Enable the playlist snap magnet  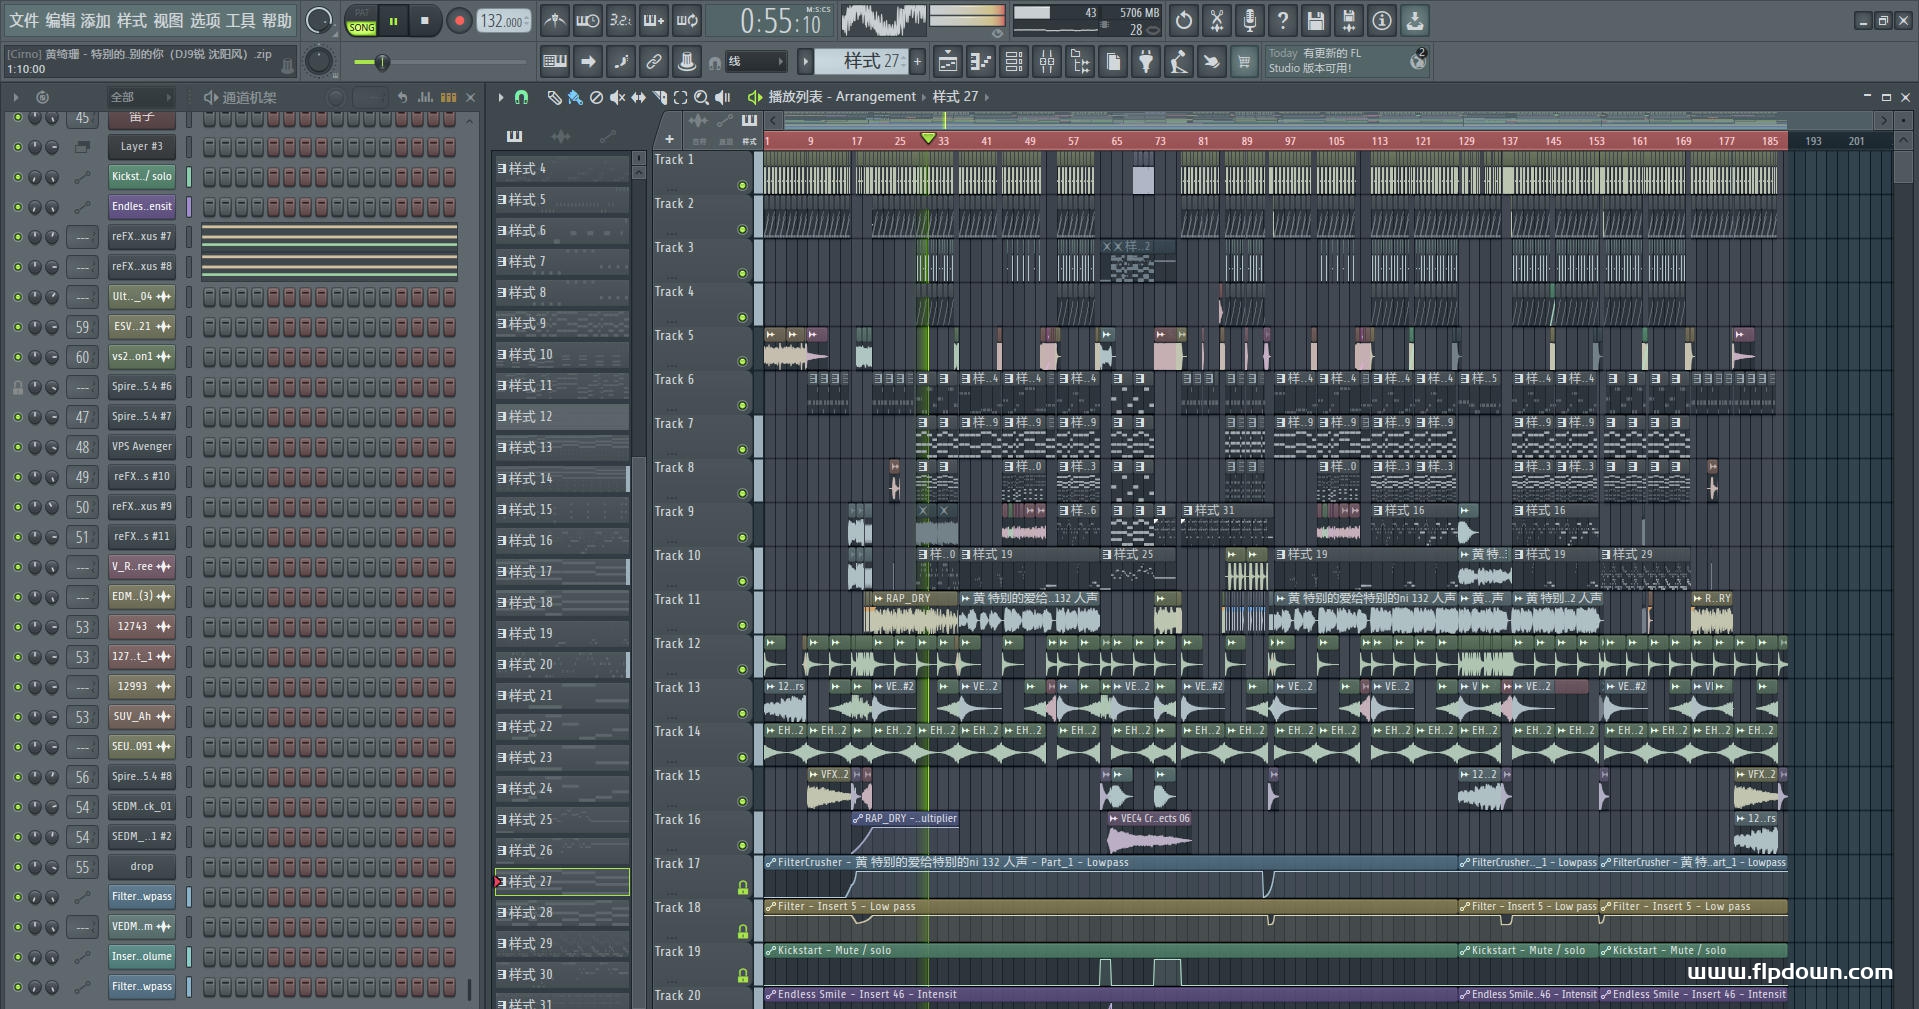[x=521, y=97]
